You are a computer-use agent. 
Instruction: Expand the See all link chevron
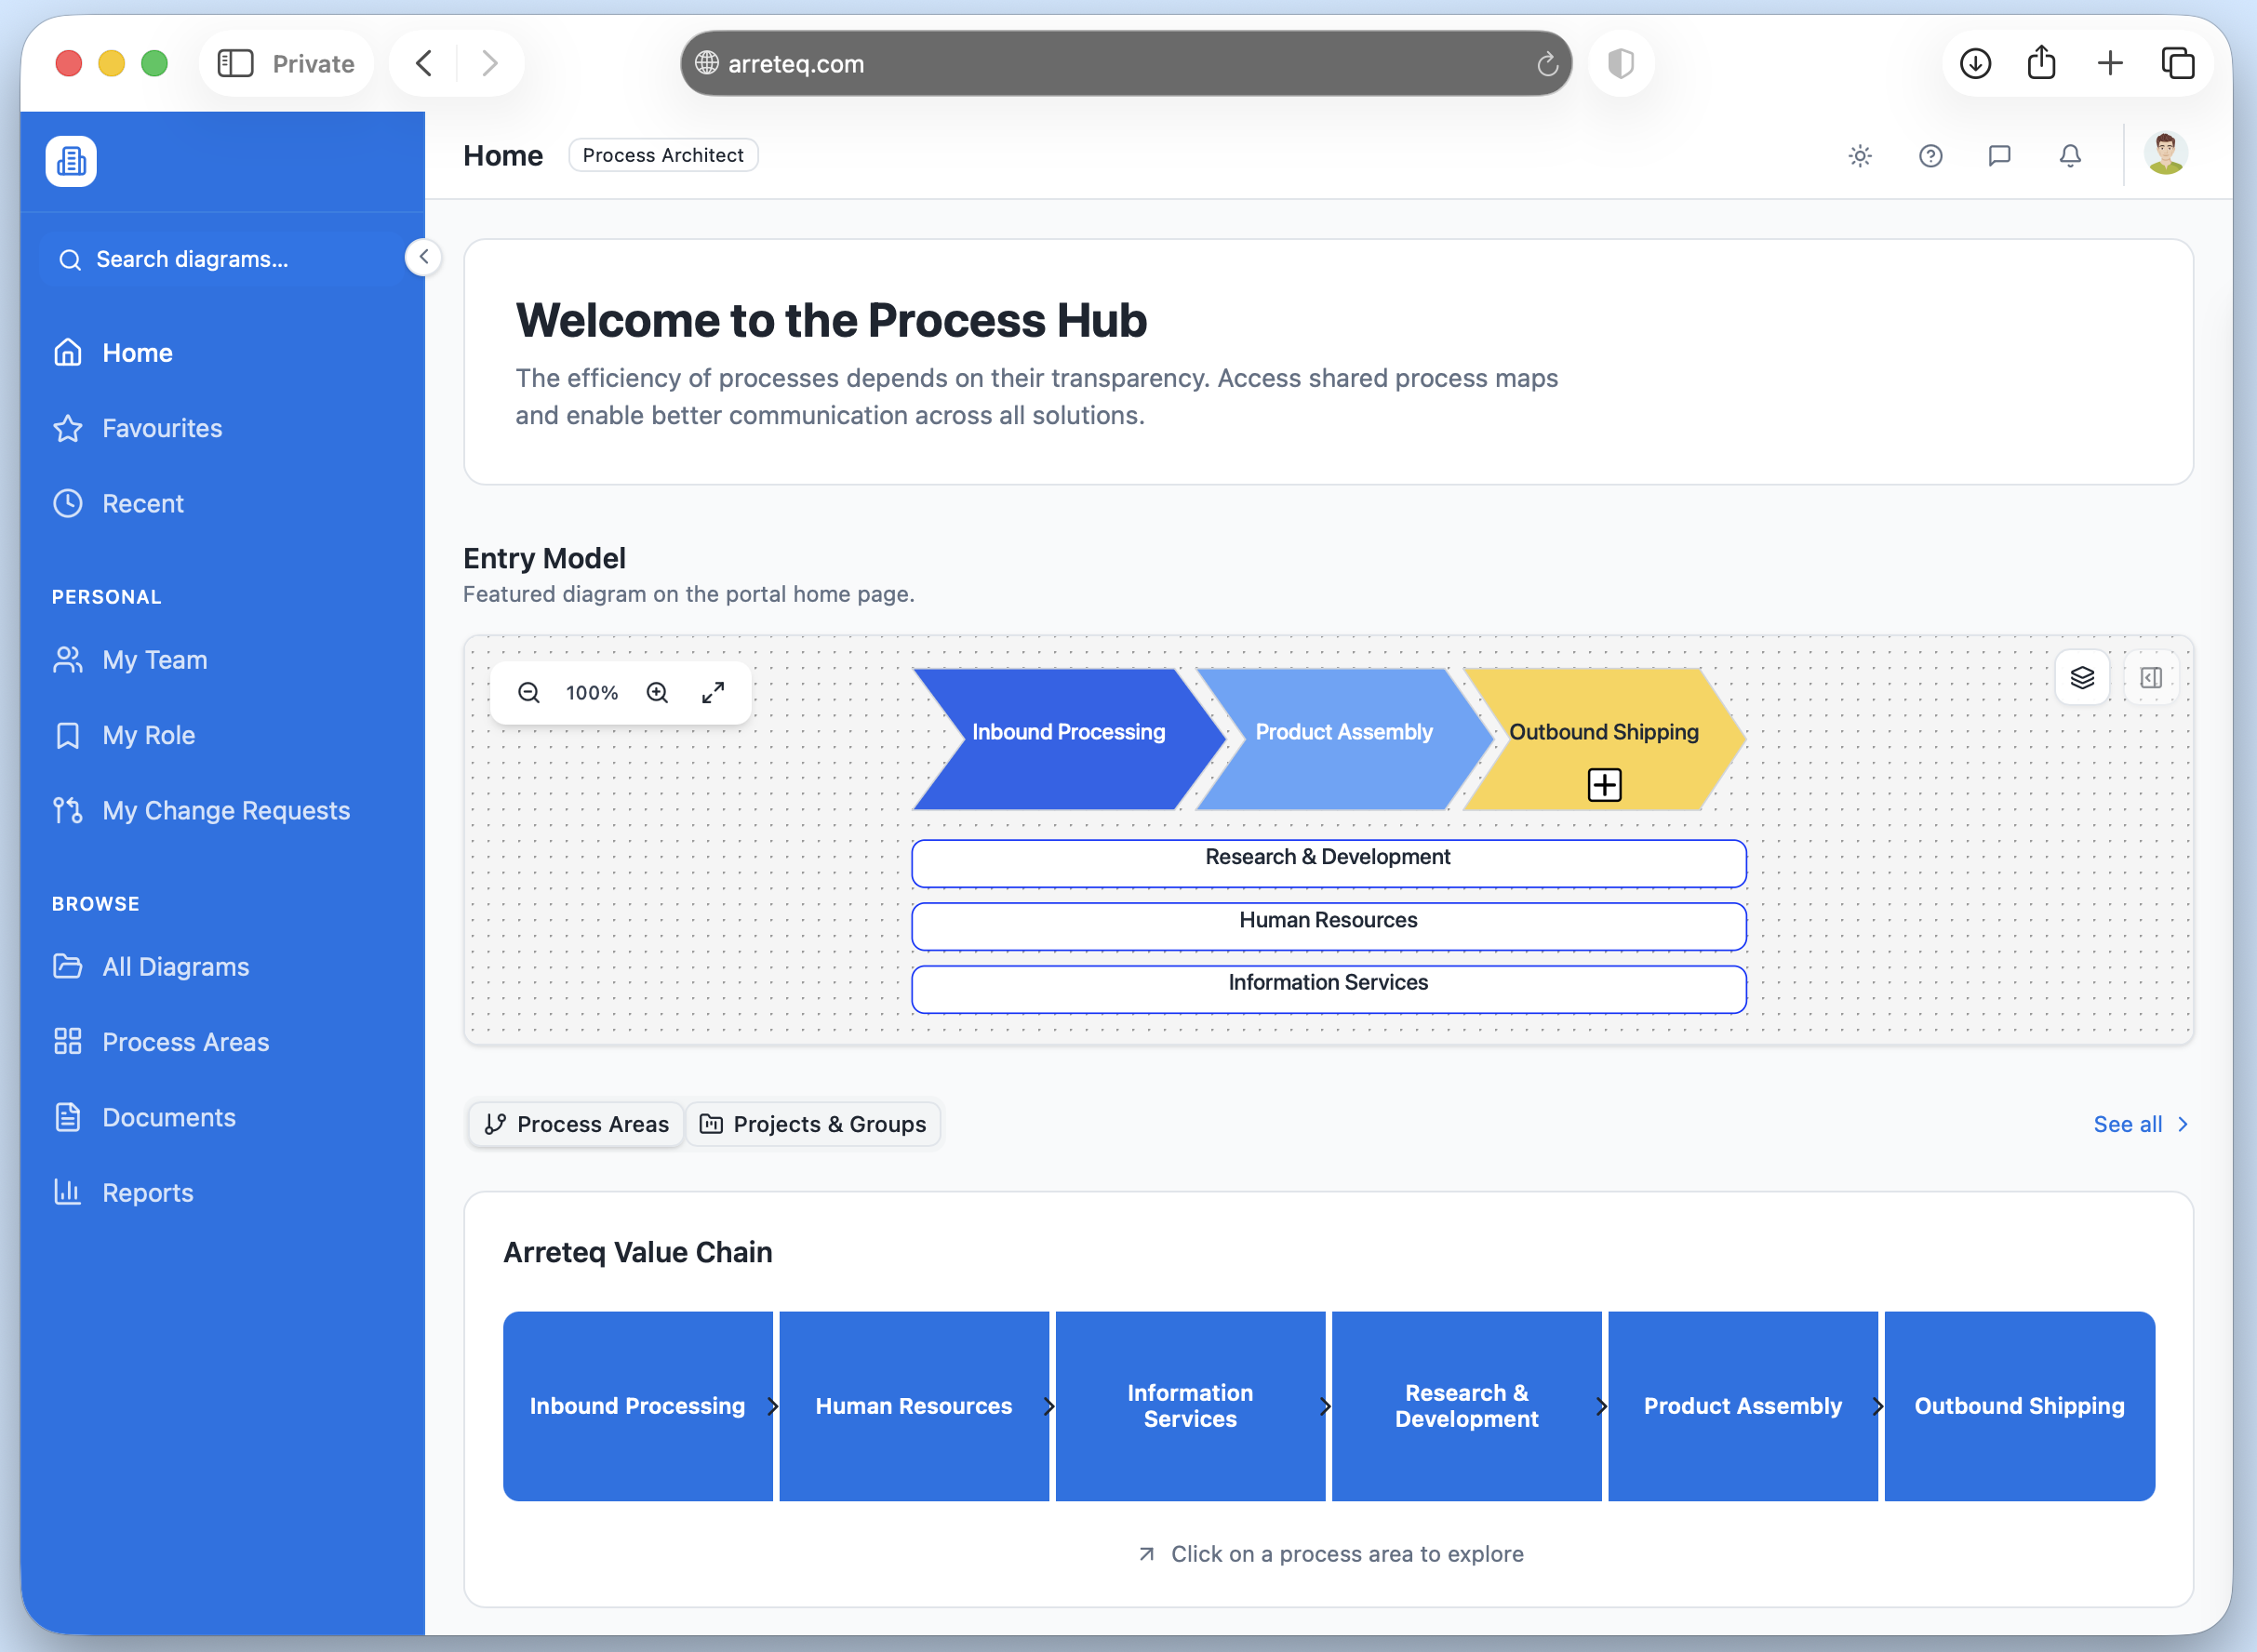2182,1124
